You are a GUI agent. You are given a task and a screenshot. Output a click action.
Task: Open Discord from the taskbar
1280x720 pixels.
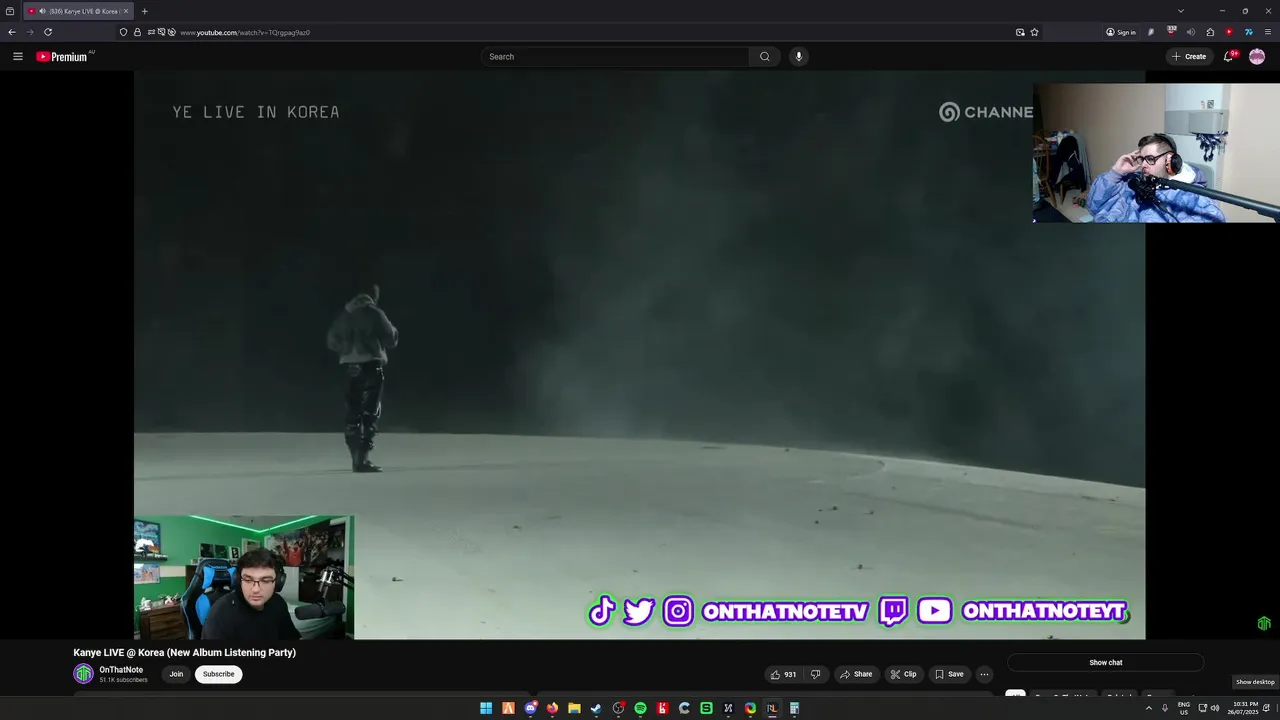[530, 708]
